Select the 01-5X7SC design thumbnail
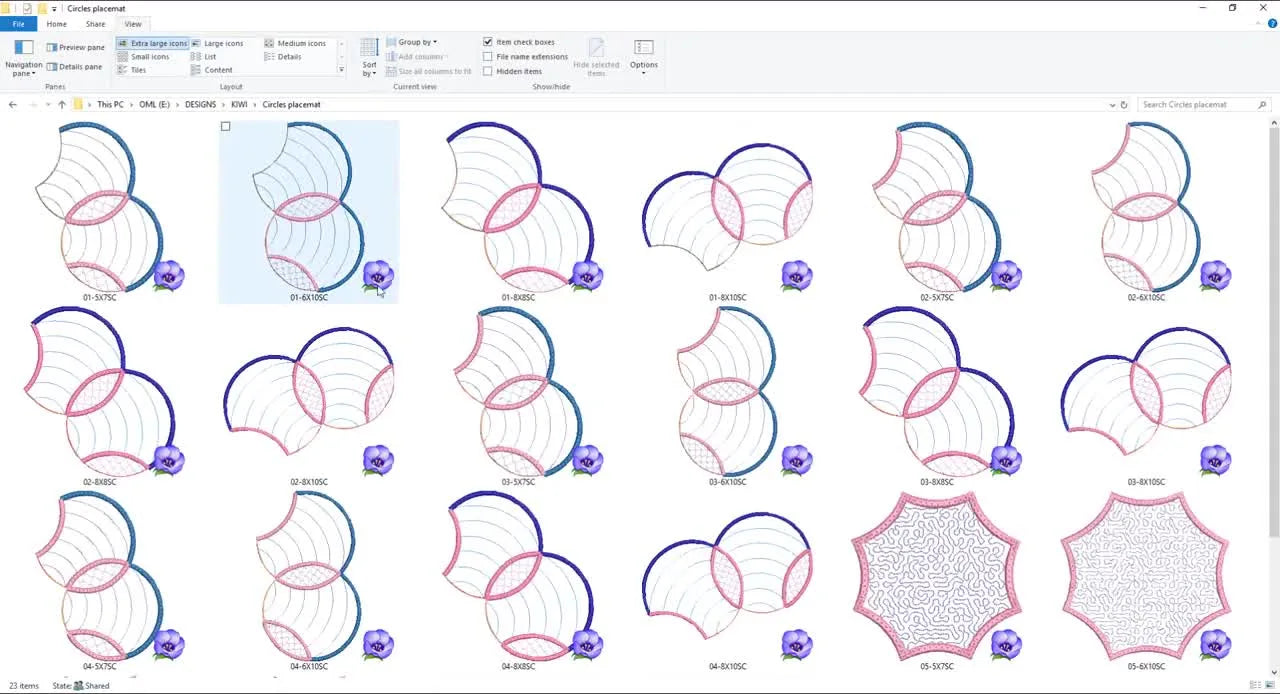1280x694 pixels. click(x=100, y=205)
